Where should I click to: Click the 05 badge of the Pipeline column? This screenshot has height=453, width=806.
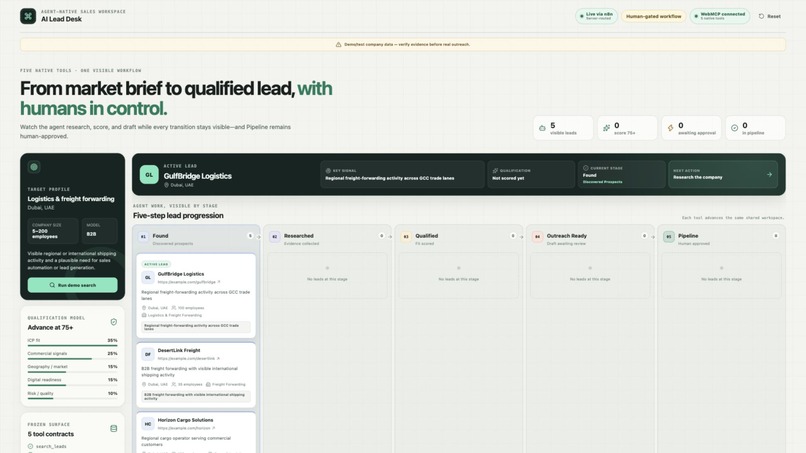(669, 237)
